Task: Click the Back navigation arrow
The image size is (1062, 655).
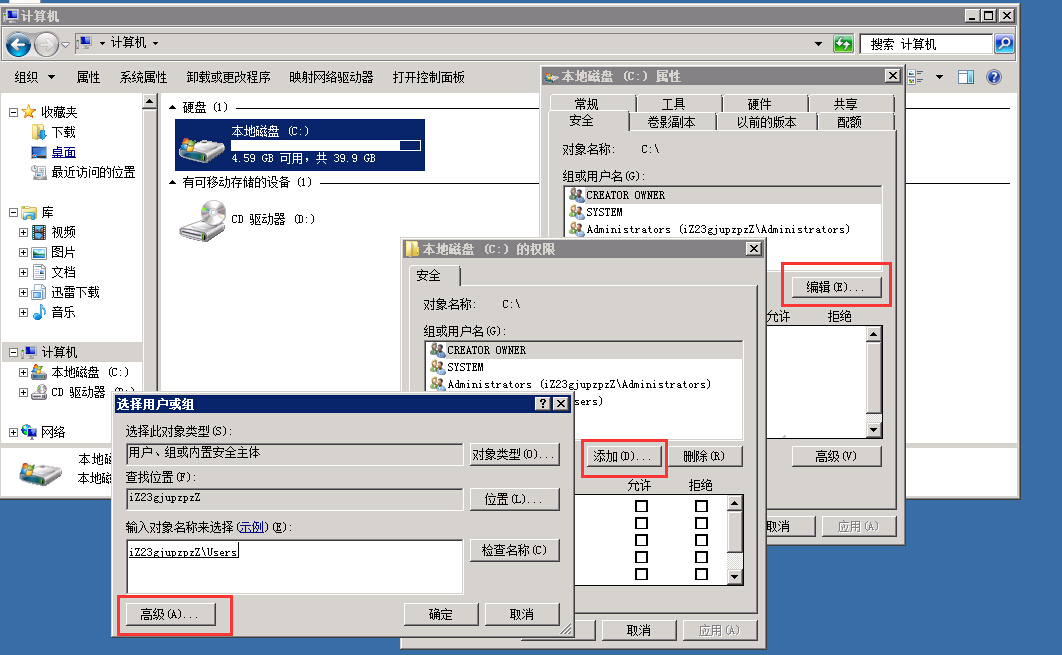Action: [x=18, y=44]
